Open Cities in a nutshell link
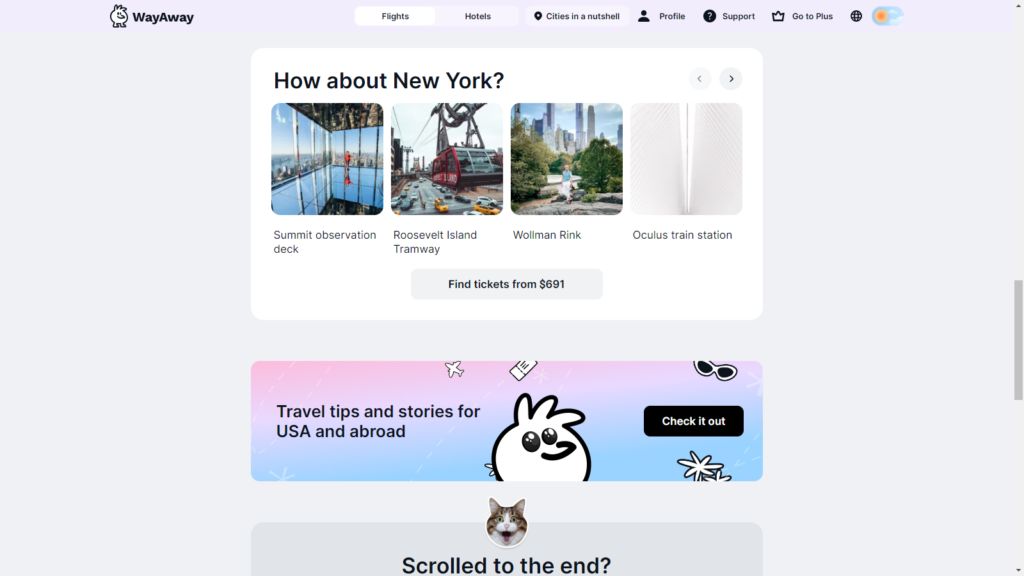1024x576 pixels. click(577, 16)
